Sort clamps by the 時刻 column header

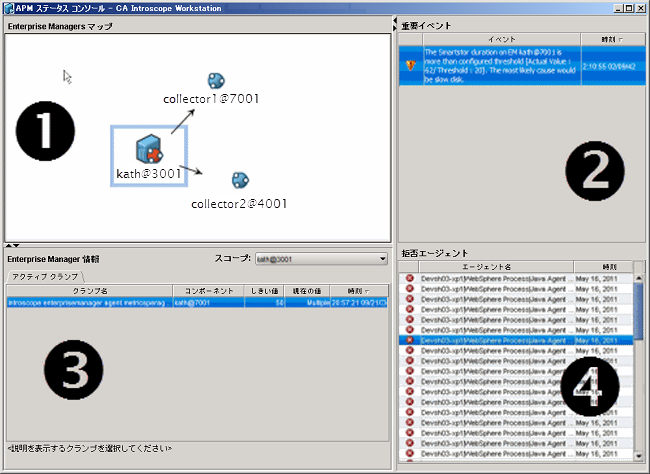tap(359, 291)
